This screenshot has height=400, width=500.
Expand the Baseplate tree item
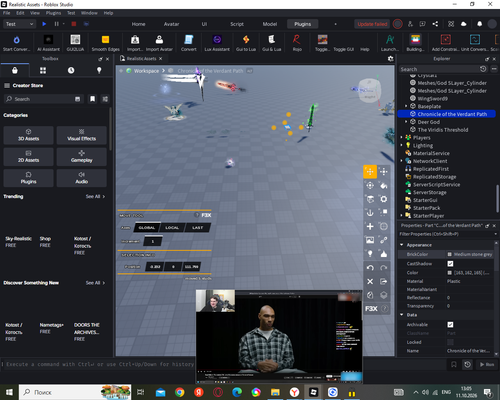[406, 106]
